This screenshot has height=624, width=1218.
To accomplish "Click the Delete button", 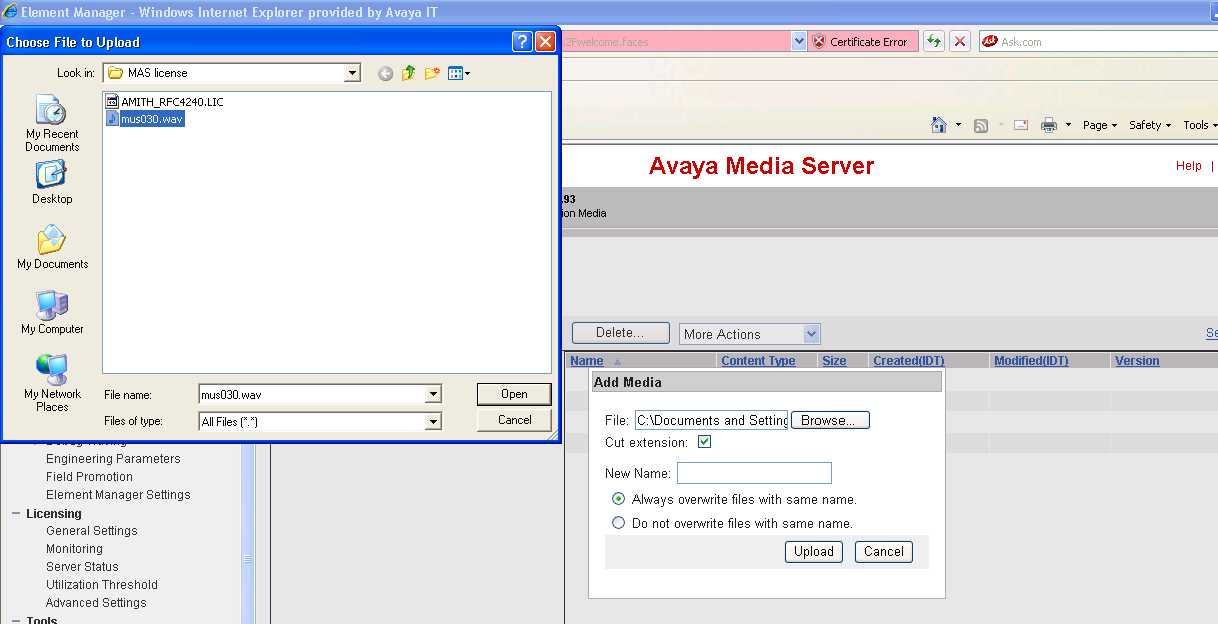I will 619,333.
